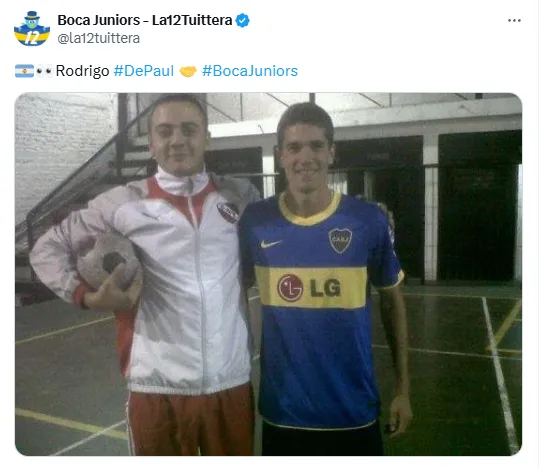Image resolution: width=539 pixels, height=468 pixels.
Task: Open the three-dot more options menu
Action: click(x=514, y=21)
